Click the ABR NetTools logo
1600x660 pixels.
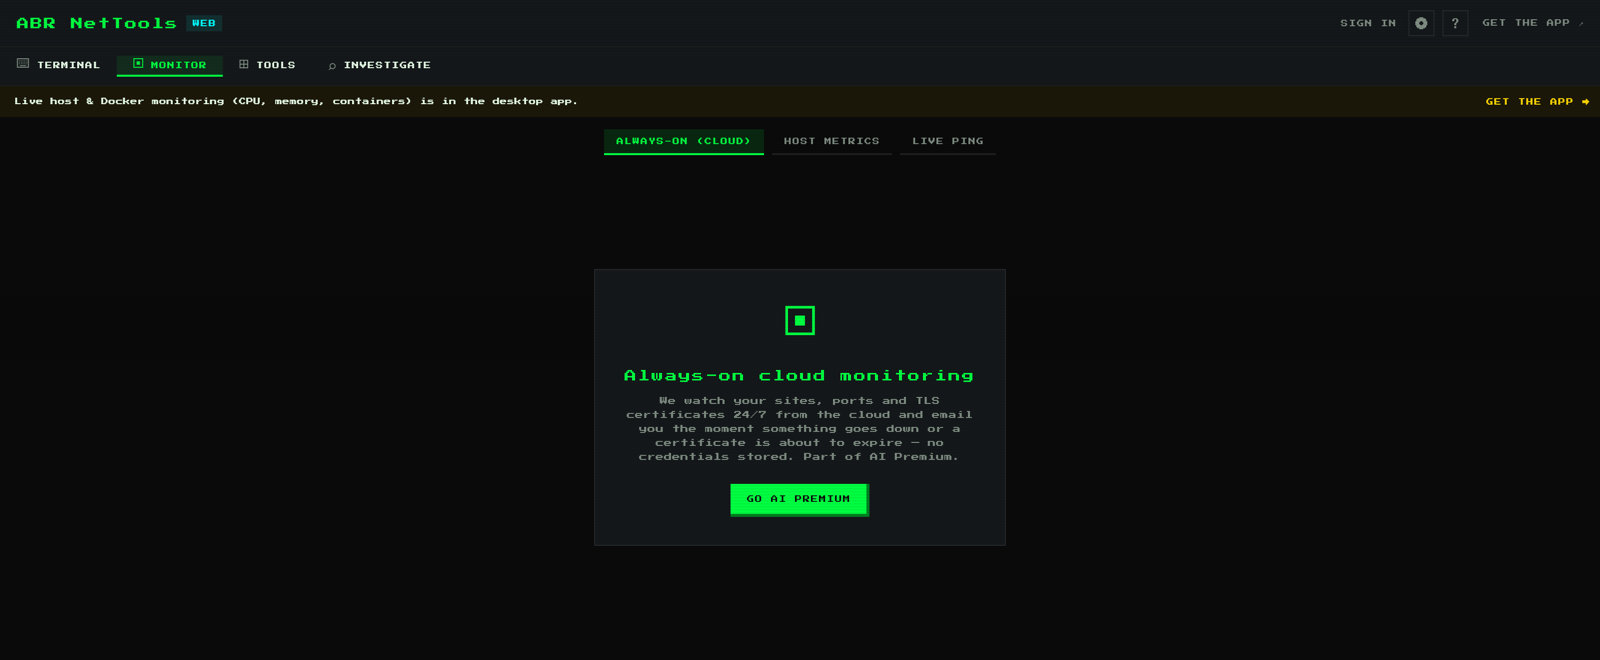[x=96, y=23]
